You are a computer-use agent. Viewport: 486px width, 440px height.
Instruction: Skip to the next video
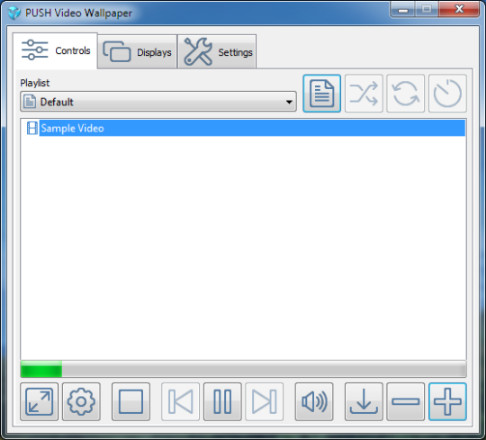point(264,402)
